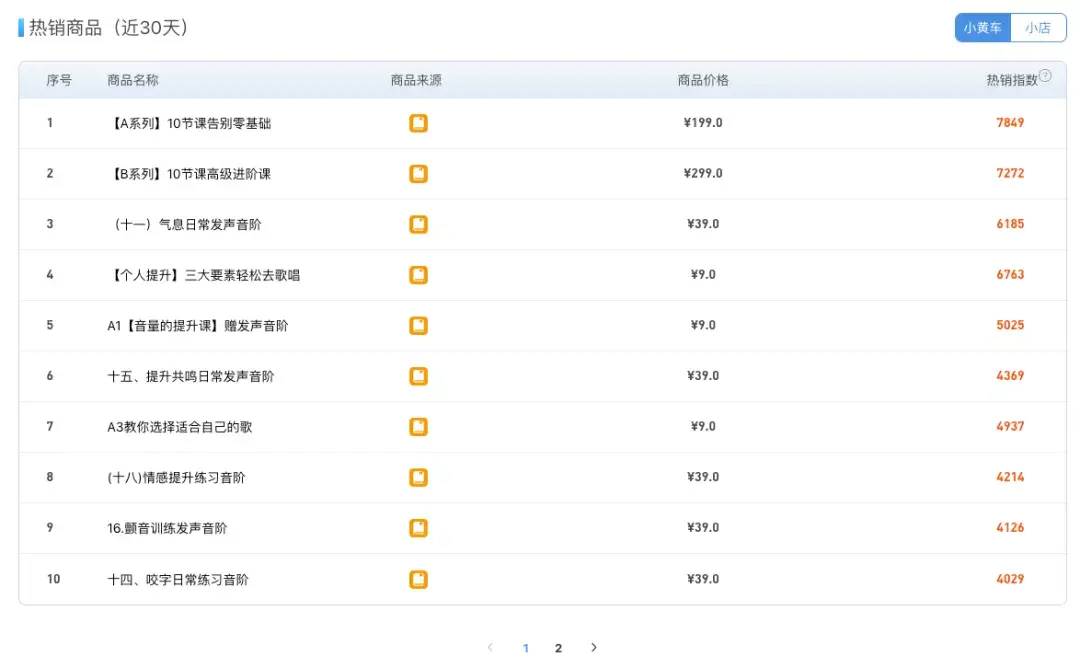Open product 十四、咬字日常练习音阶
This screenshot has height=668, width=1080.
click(x=178, y=579)
